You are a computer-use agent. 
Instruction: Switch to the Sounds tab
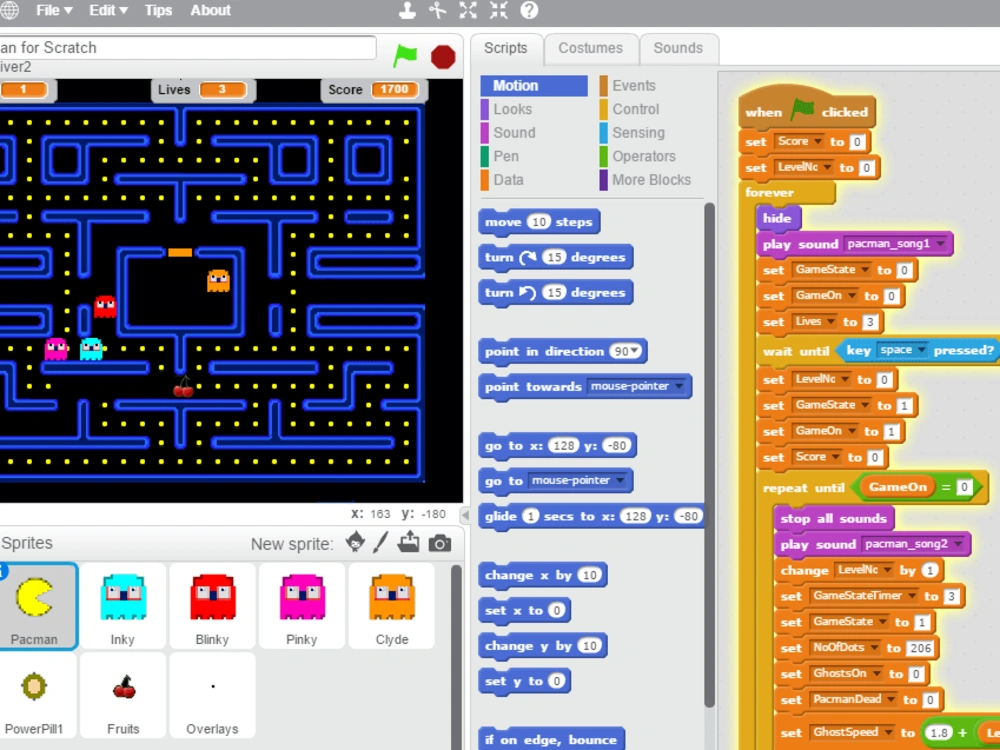coord(679,48)
